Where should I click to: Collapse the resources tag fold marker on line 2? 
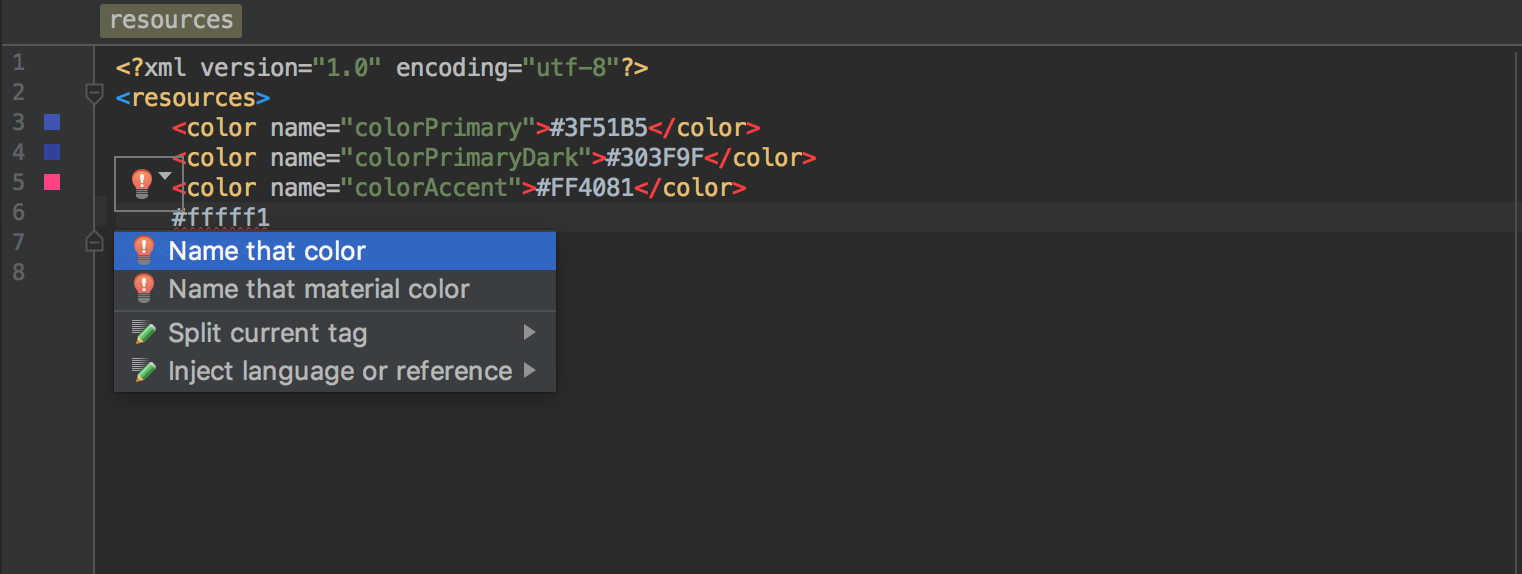coord(94,95)
